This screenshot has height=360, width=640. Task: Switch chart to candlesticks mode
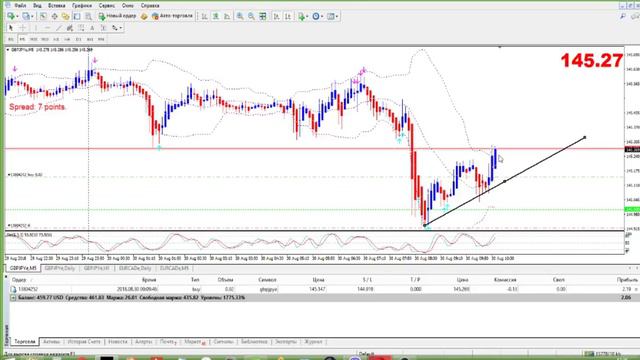coord(216,16)
